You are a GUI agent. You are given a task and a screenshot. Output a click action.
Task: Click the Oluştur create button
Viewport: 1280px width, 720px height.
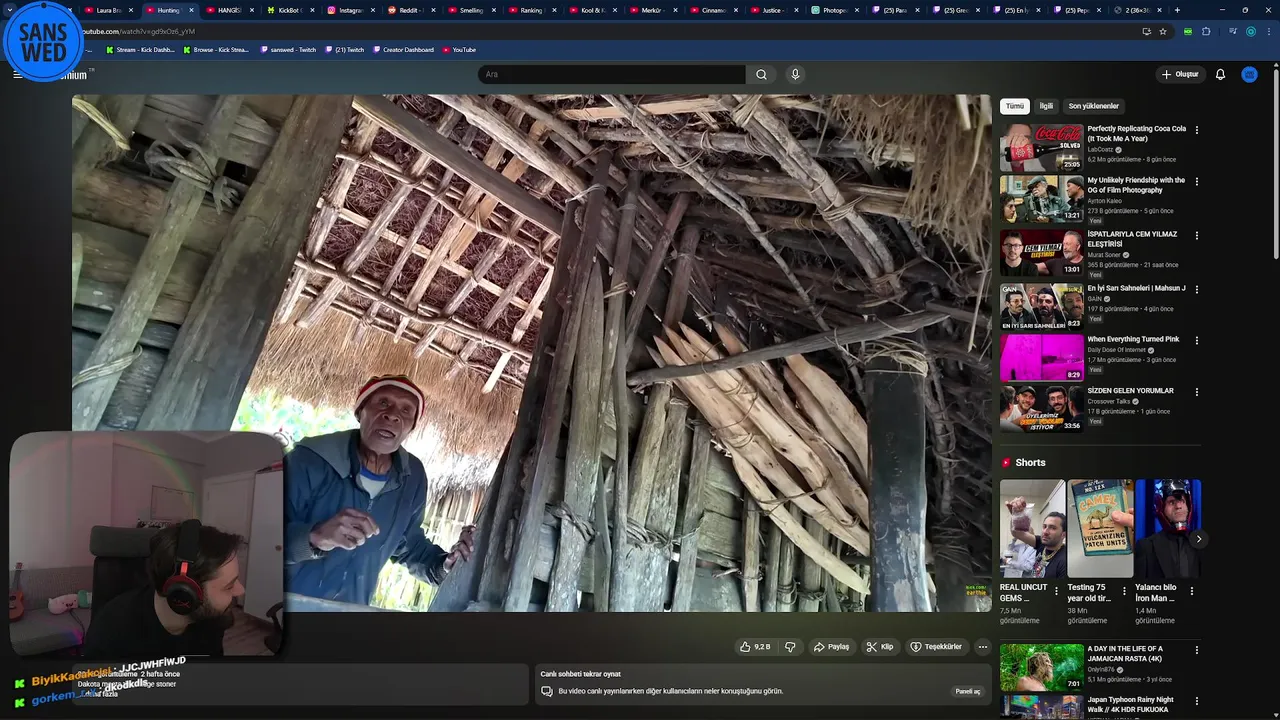point(1180,74)
